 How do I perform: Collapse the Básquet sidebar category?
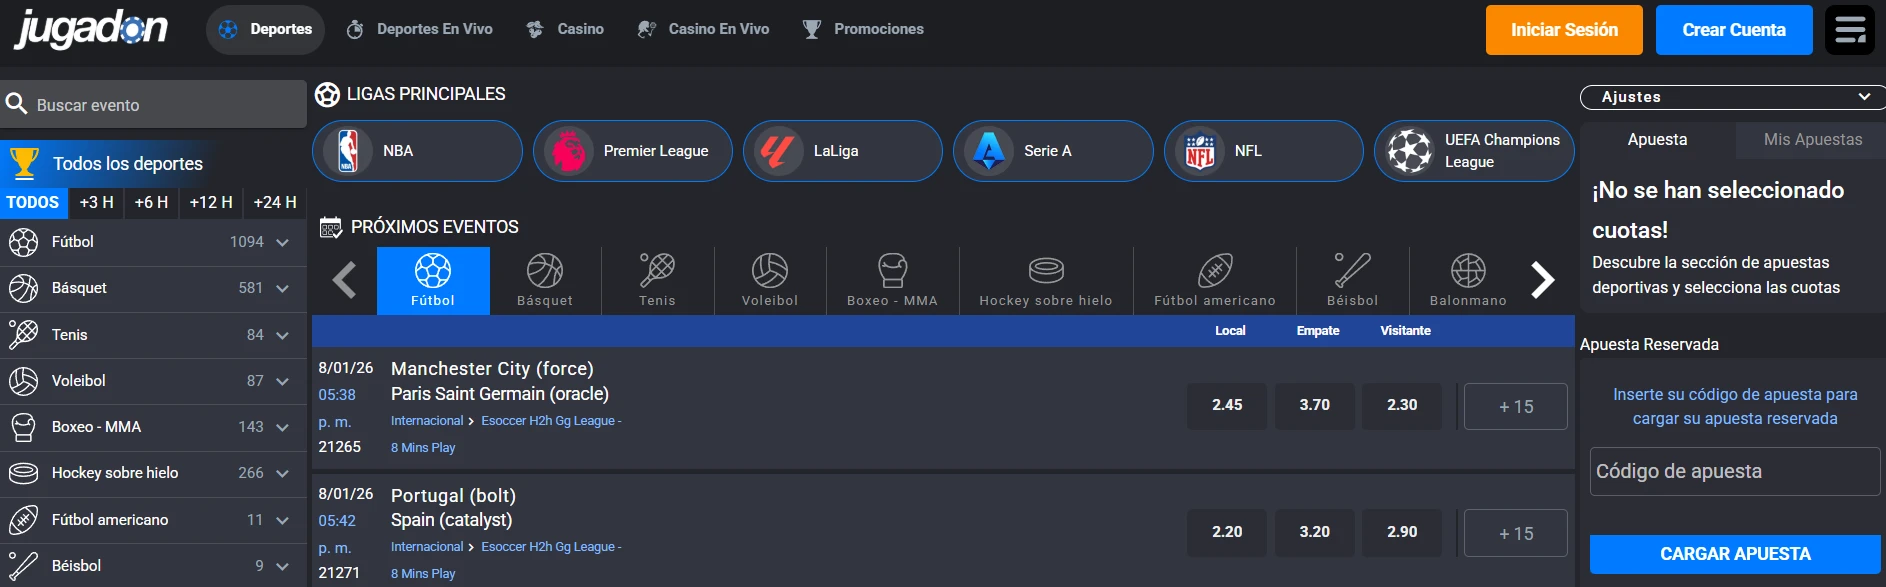(281, 288)
